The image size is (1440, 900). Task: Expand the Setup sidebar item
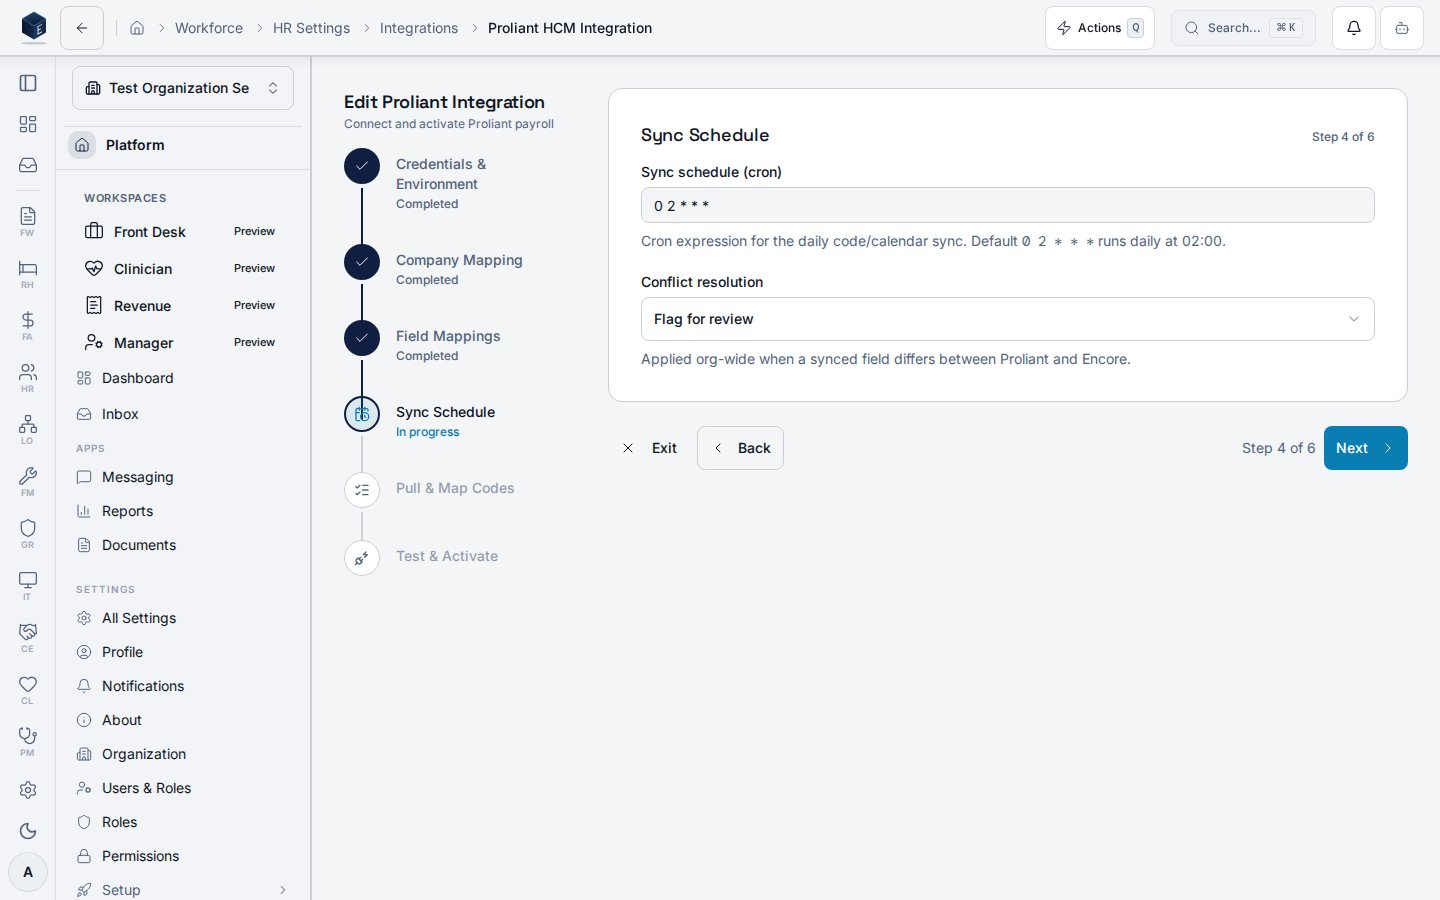point(182,890)
